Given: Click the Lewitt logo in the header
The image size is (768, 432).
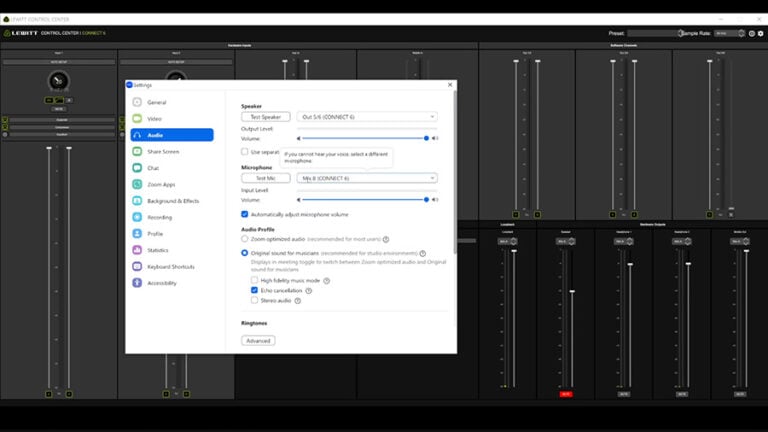Looking at the screenshot, I should click(x=21, y=33).
